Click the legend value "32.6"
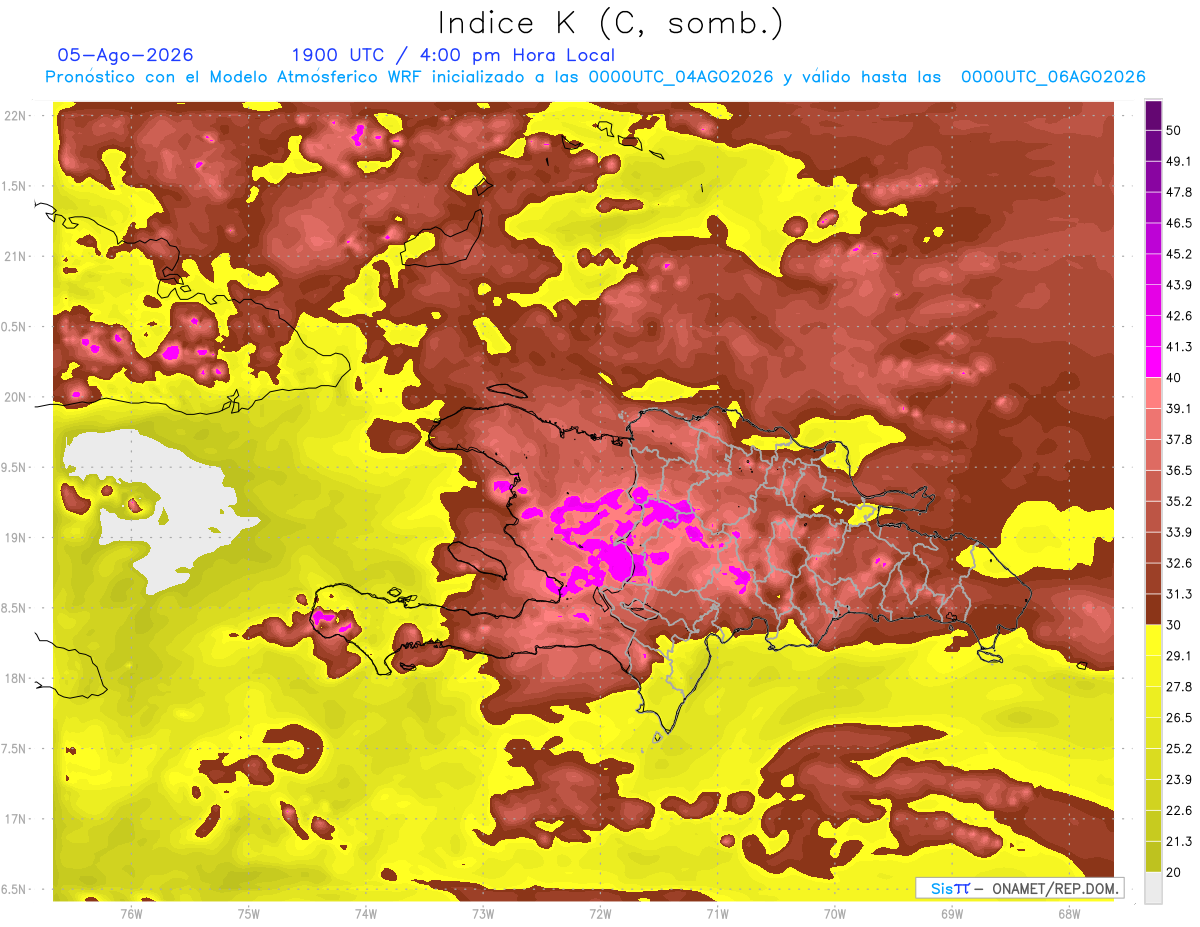The width and height of the screenshot is (1200, 927). tap(1178, 563)
